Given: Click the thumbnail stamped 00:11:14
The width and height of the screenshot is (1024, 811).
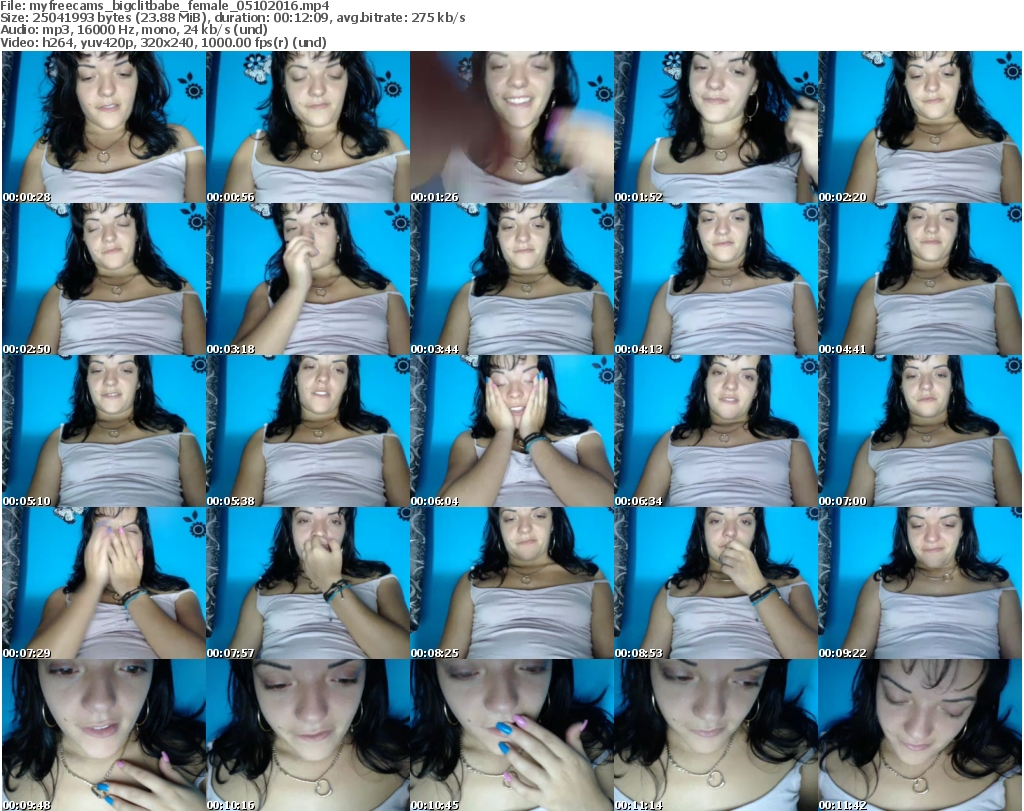Looking at the screenshot, I should [716, 735].
